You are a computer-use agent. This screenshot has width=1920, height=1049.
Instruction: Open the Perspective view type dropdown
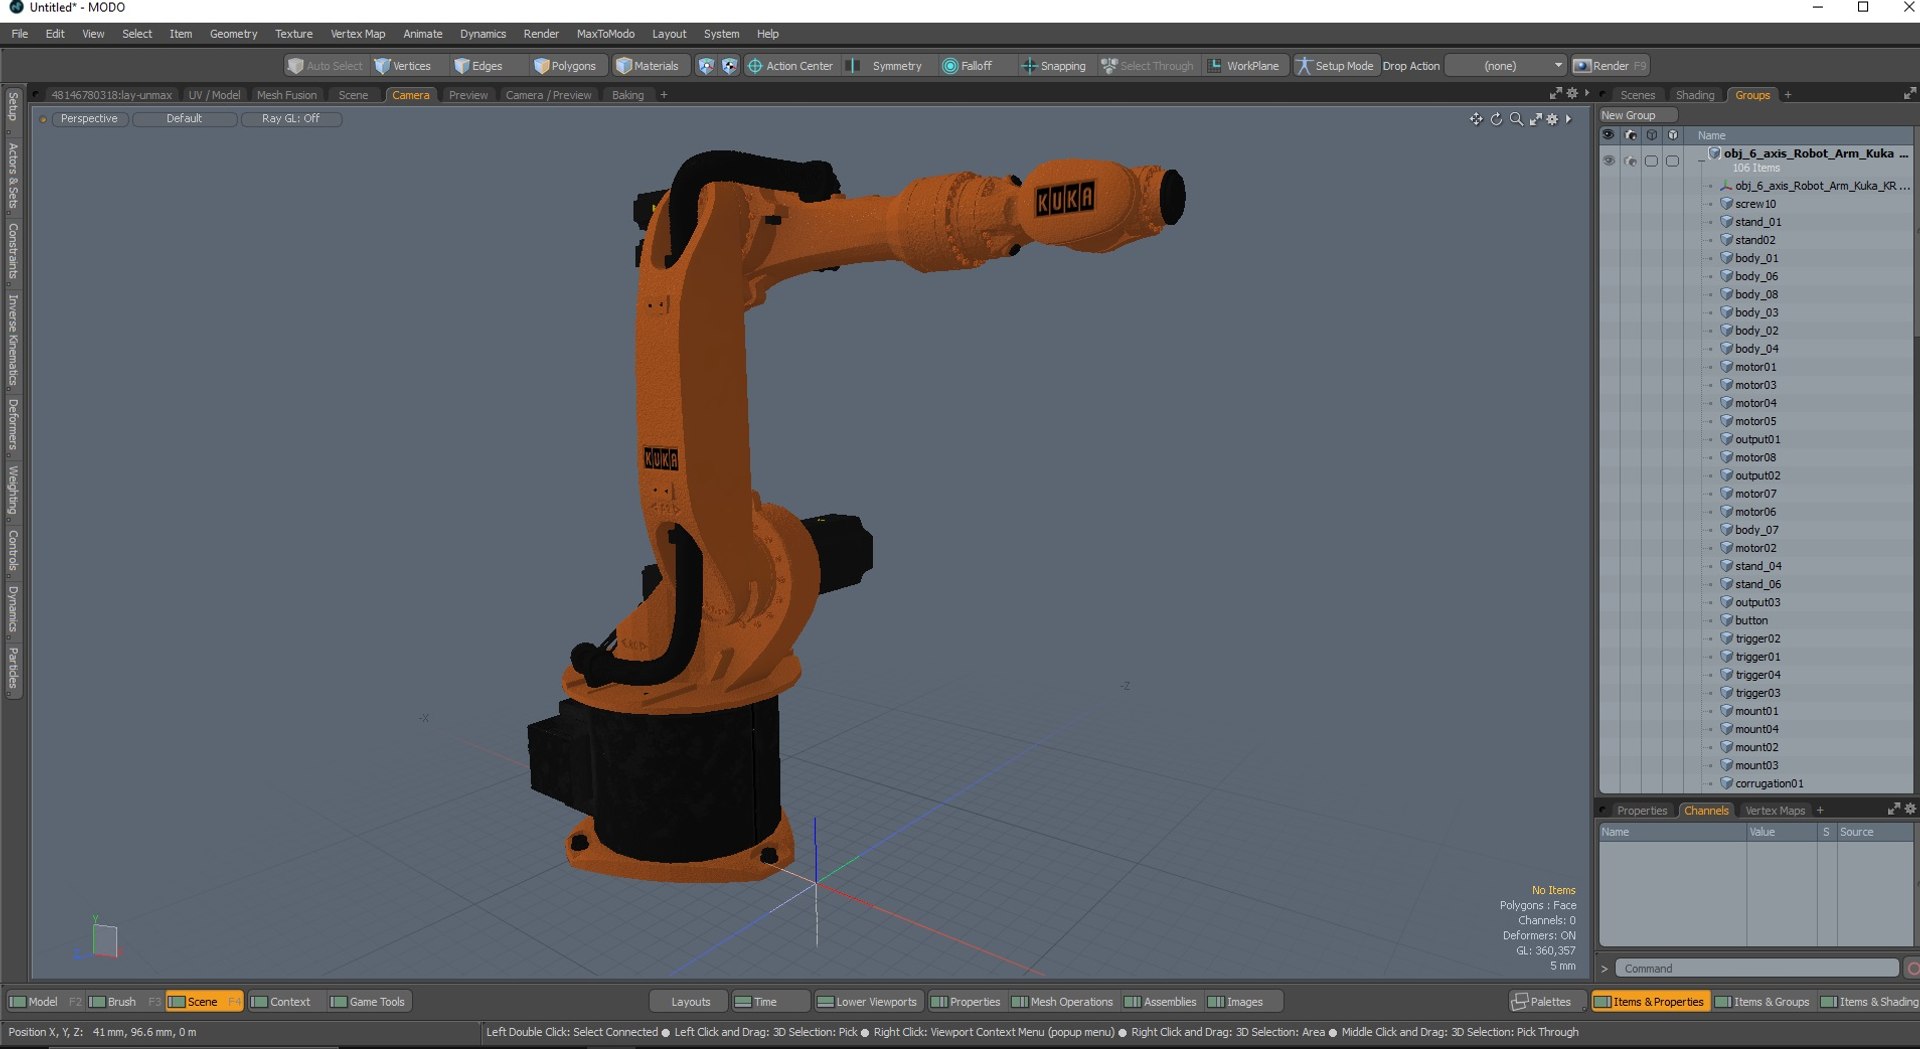89,119
